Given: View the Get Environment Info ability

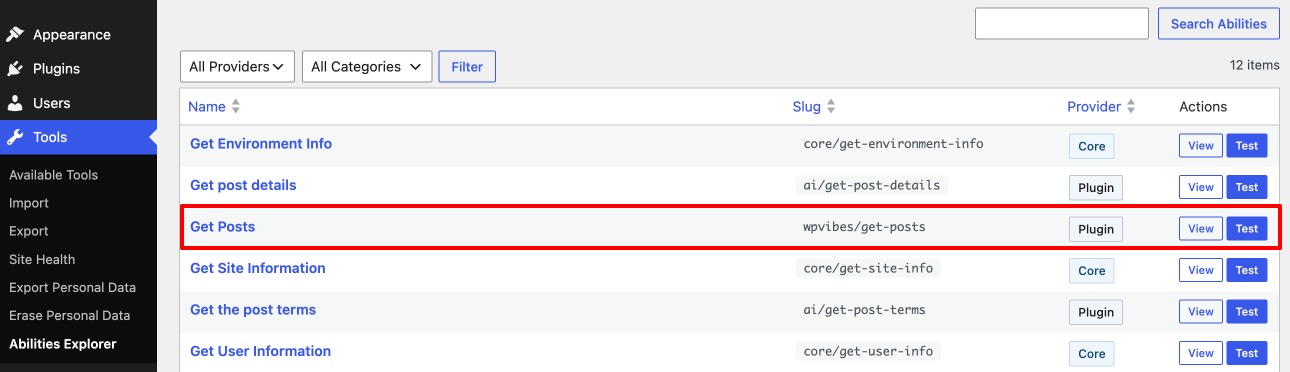Looking at the screenshot, I should click(1201, 146).
